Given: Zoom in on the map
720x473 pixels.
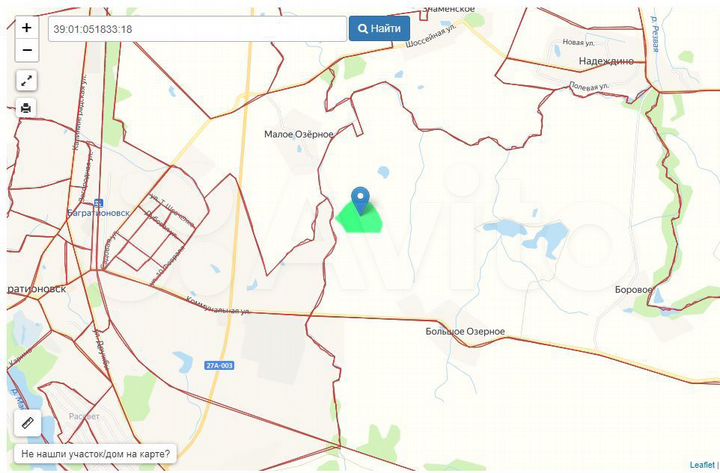Looking at the screenshot, I should (x=26, y=28).
